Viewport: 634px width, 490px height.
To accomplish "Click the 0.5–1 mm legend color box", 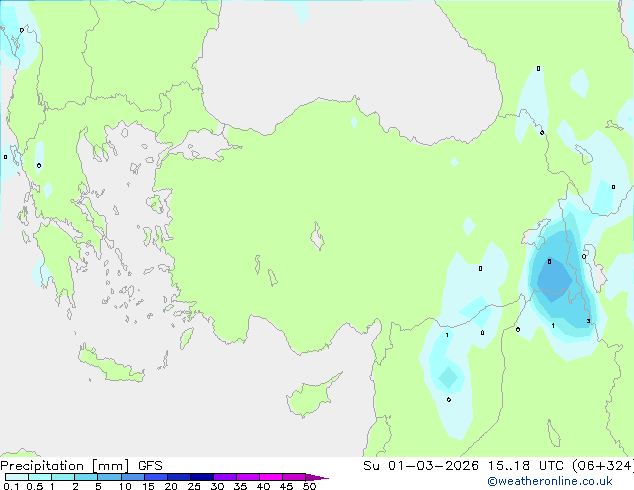I will (x=40, y=477).
